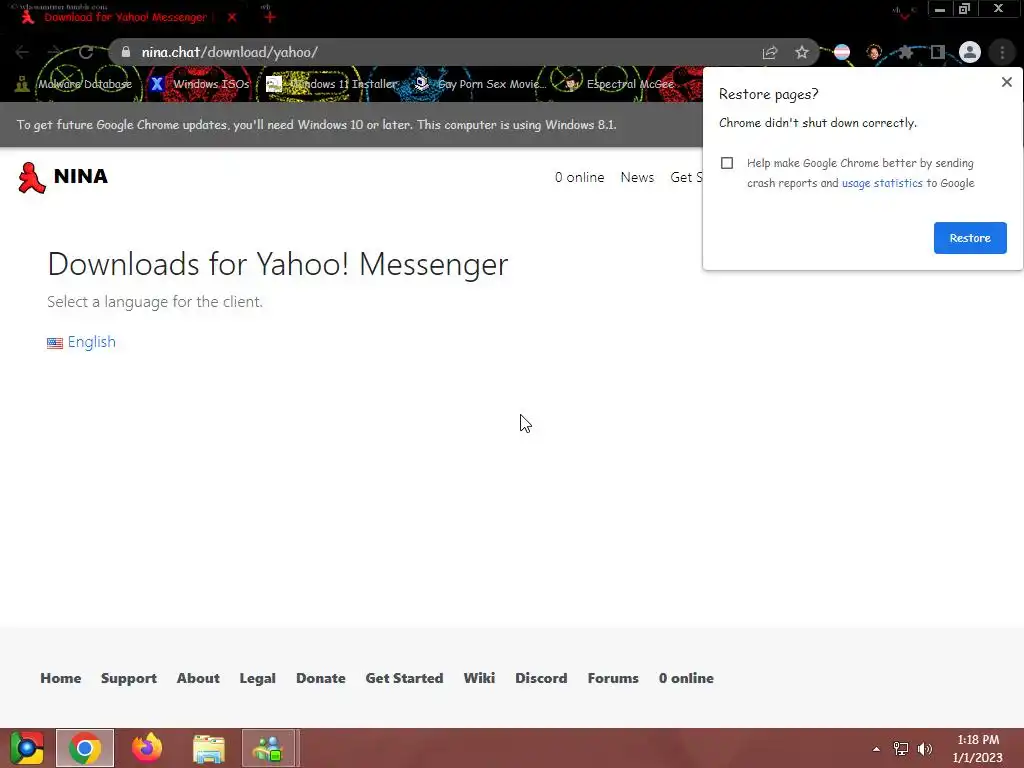Enable sending crash reports checkbox
The image size is (1024, 768).
[727, 163]
